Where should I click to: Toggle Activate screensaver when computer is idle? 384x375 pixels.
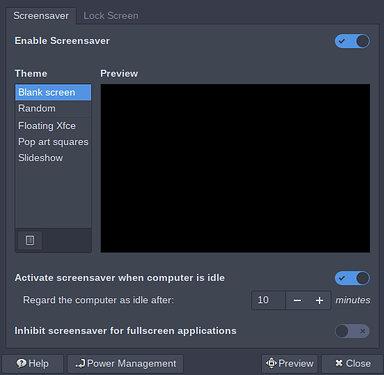[352, 278]
